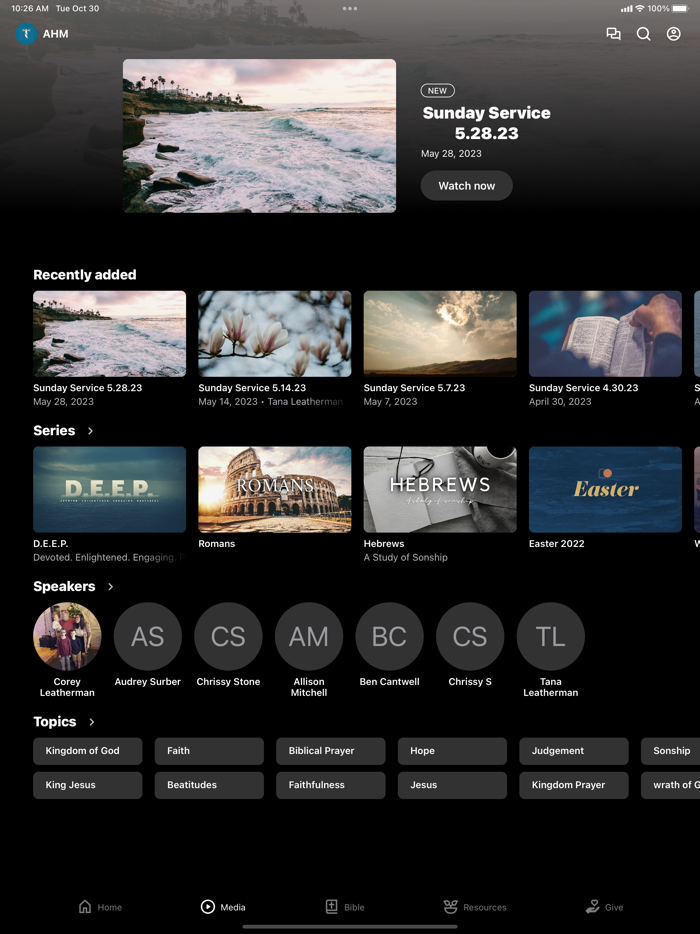Tap the Give hand-heart icon
This screenshot has width=700, height=934.
(x=592, y=907)
